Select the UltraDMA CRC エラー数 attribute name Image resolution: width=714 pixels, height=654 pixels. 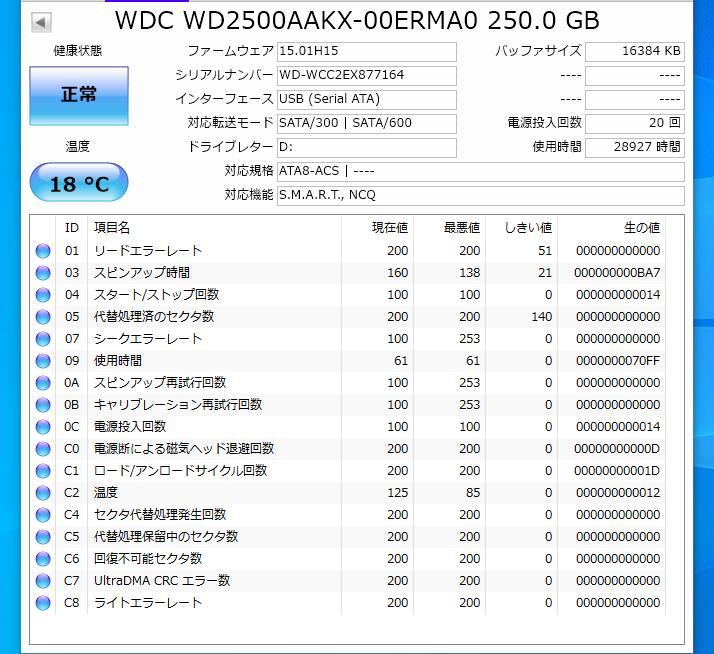pos(162,581)
